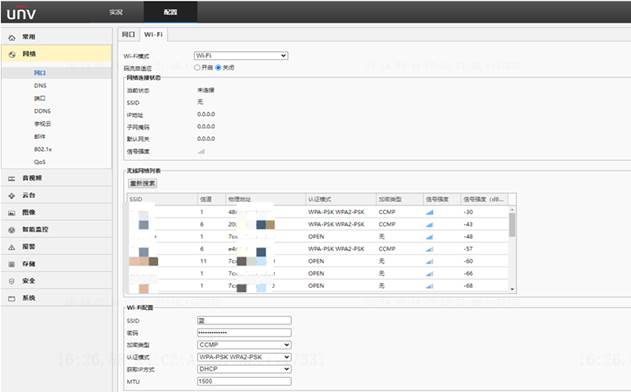Focus the 密码 (password) input field
Image resolution: width=631 pixels, height=392 pixels.
(244, 333)
